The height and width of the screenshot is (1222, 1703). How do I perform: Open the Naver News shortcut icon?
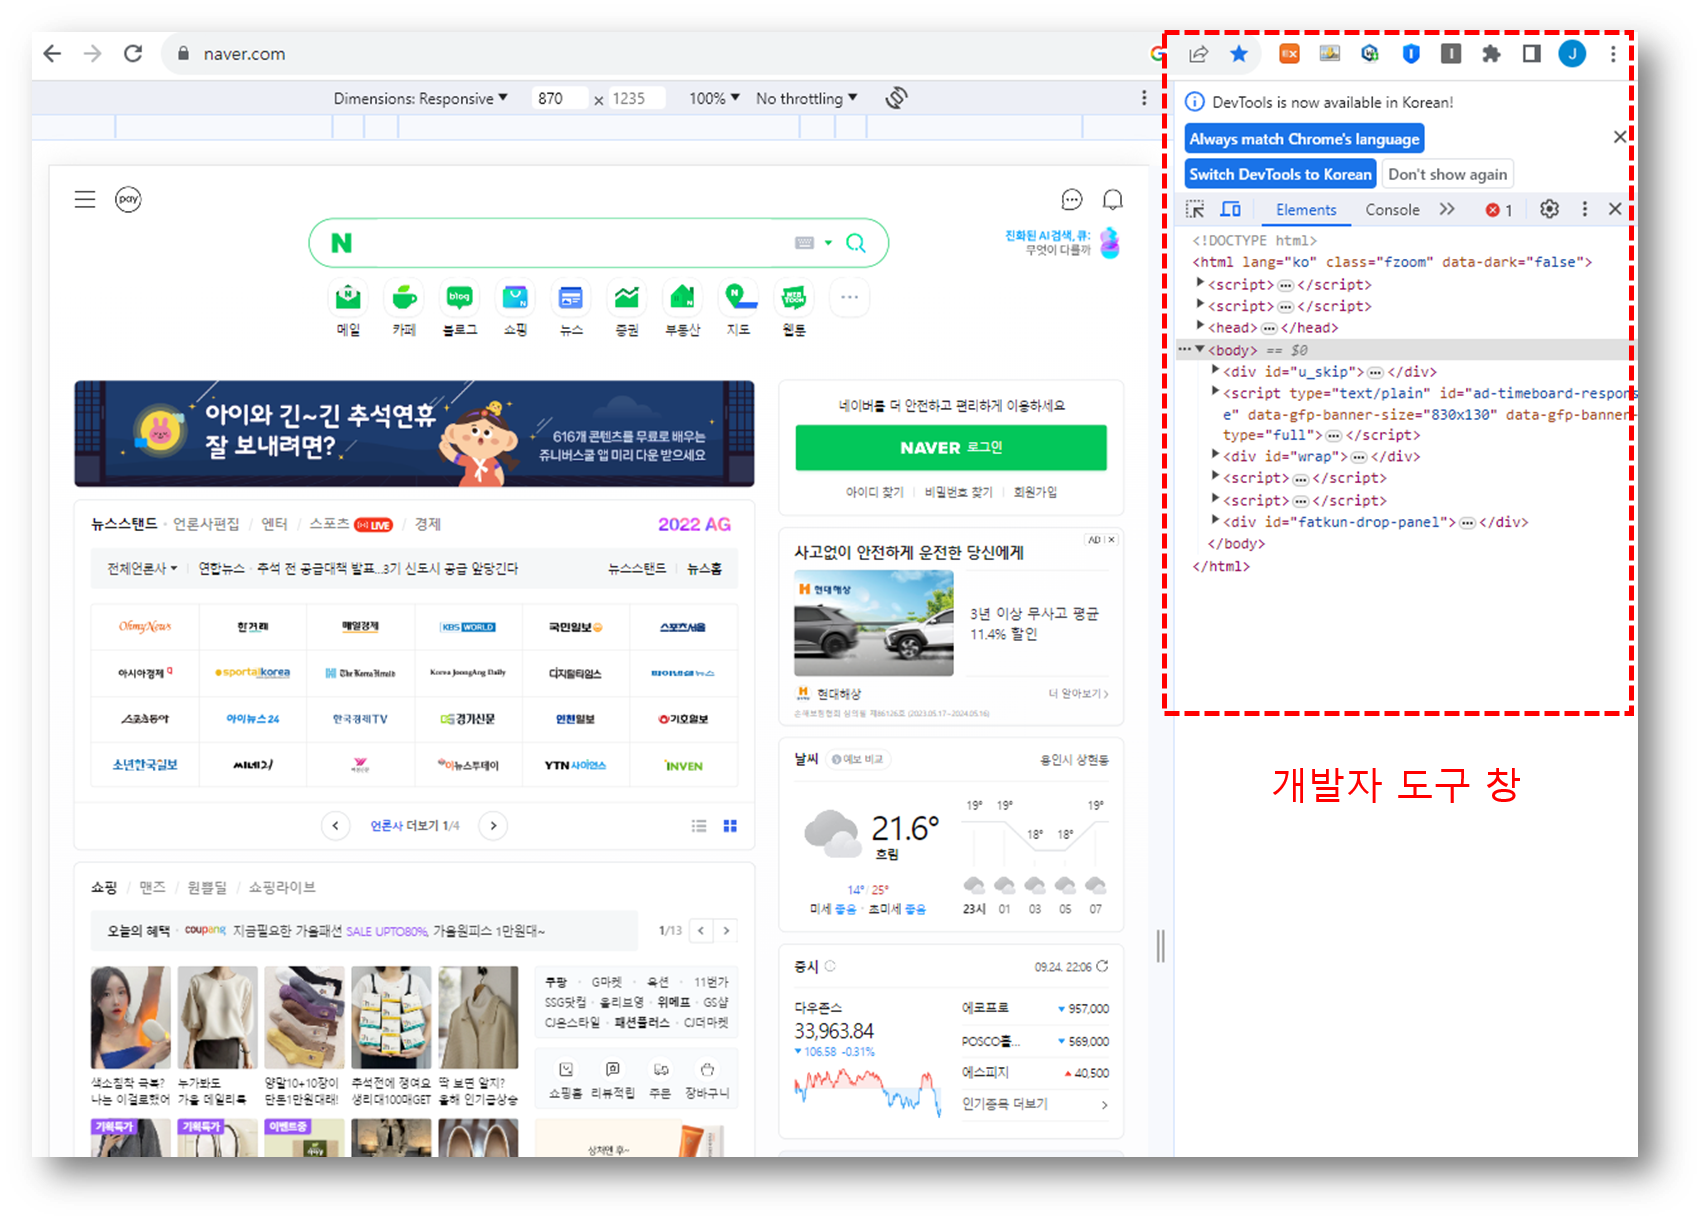[x=571, y=298]
